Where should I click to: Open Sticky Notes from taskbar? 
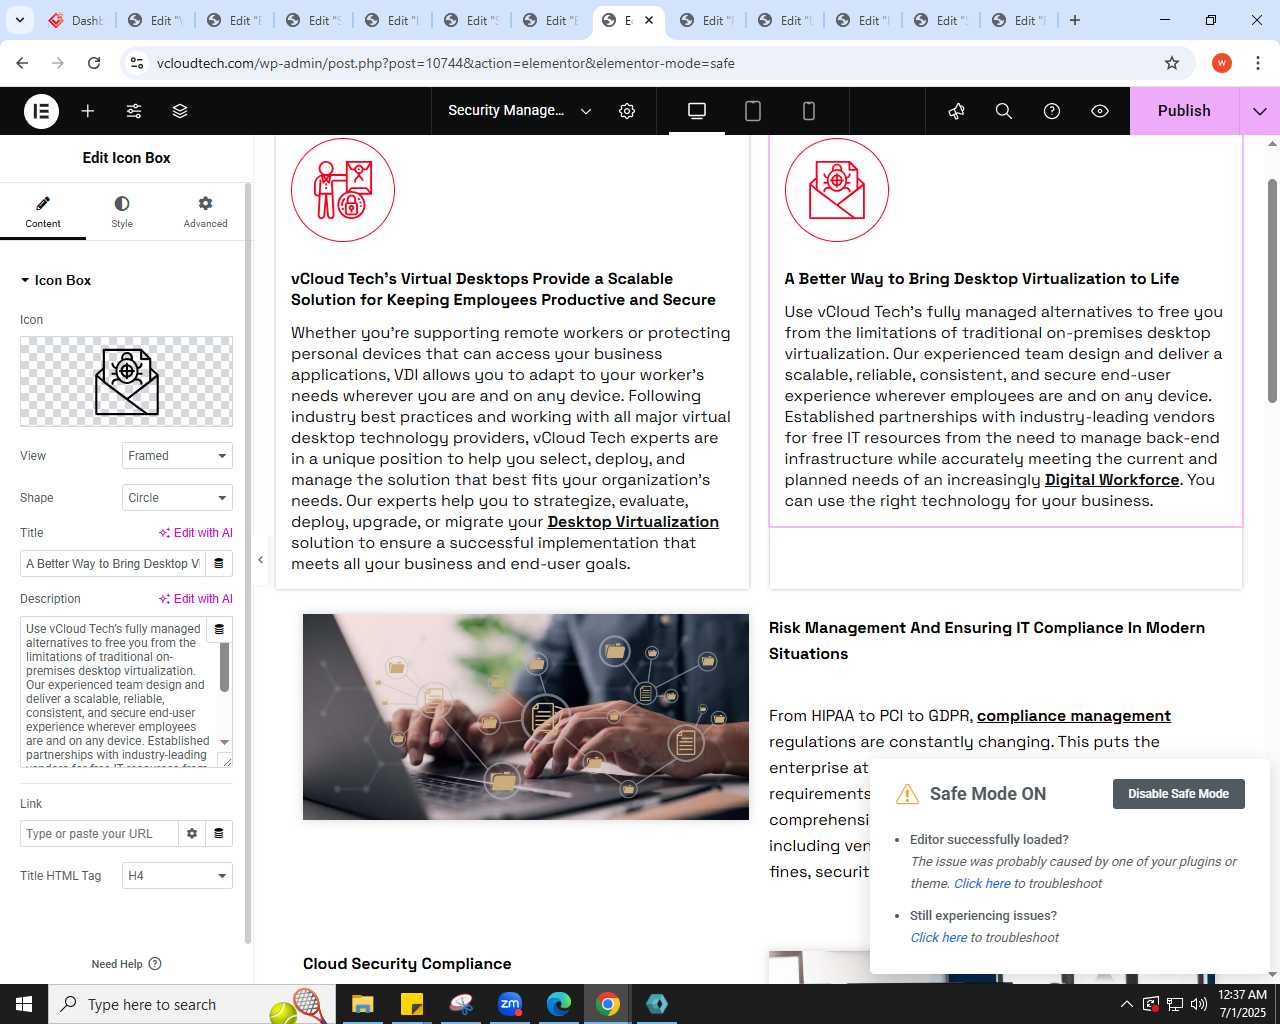411,1004
